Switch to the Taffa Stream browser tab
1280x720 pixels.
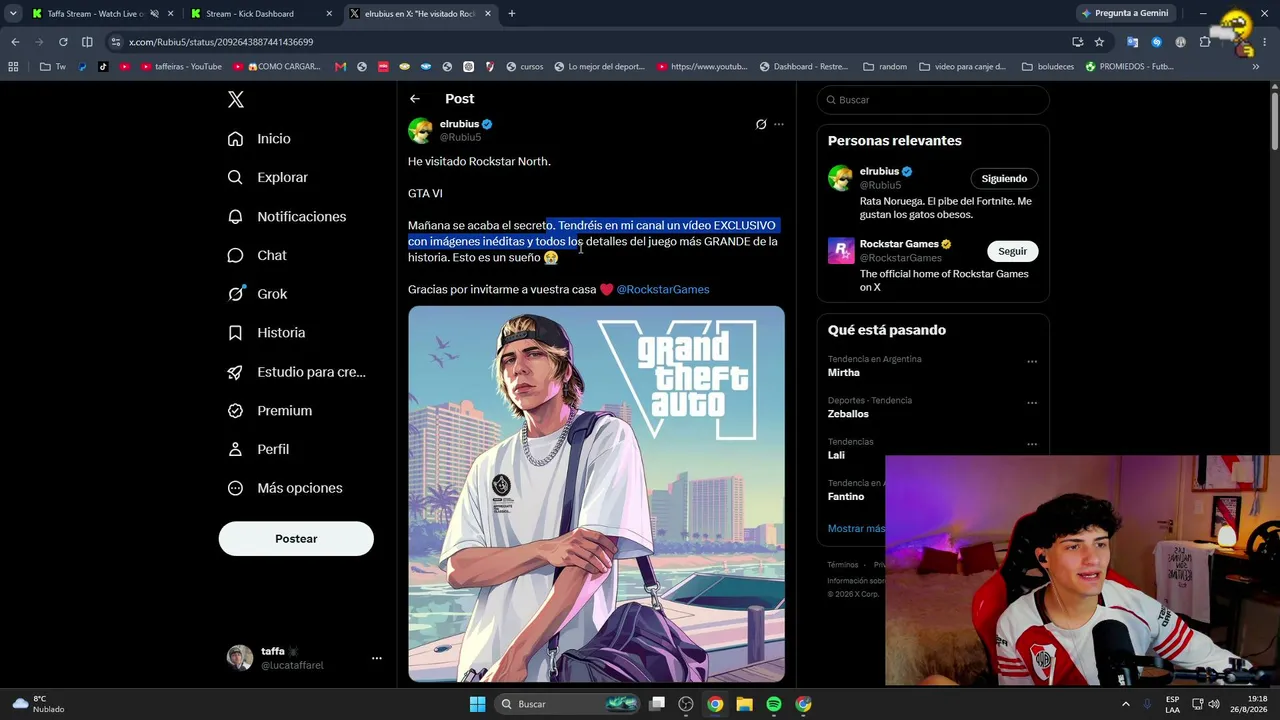[x=101, y=14]
